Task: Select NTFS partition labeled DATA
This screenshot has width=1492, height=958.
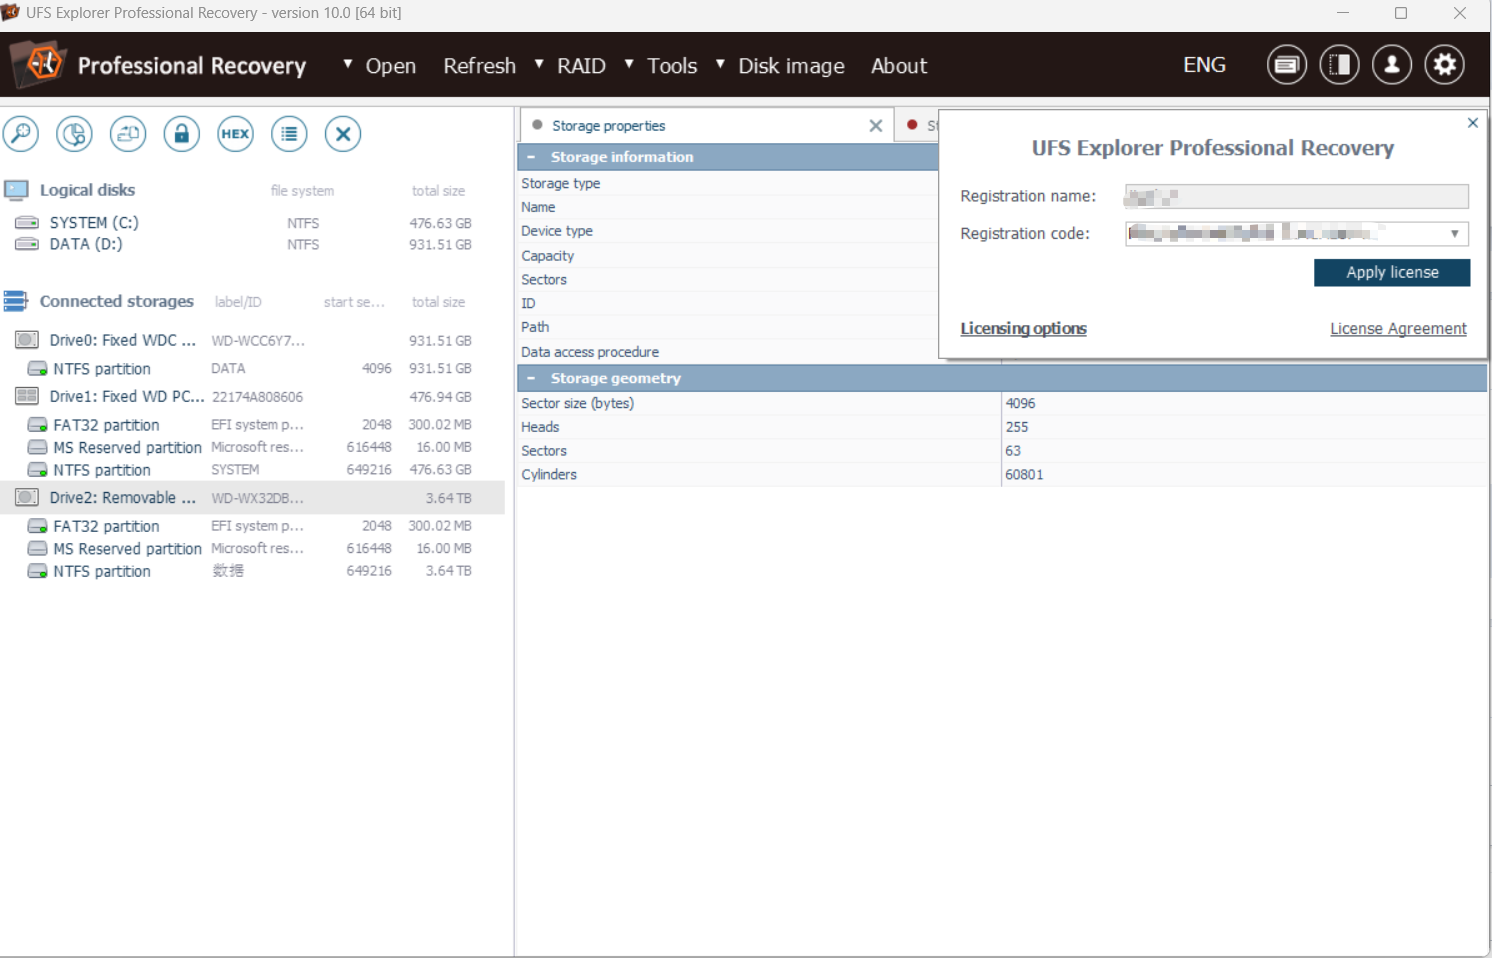Action: coord(252,369)
